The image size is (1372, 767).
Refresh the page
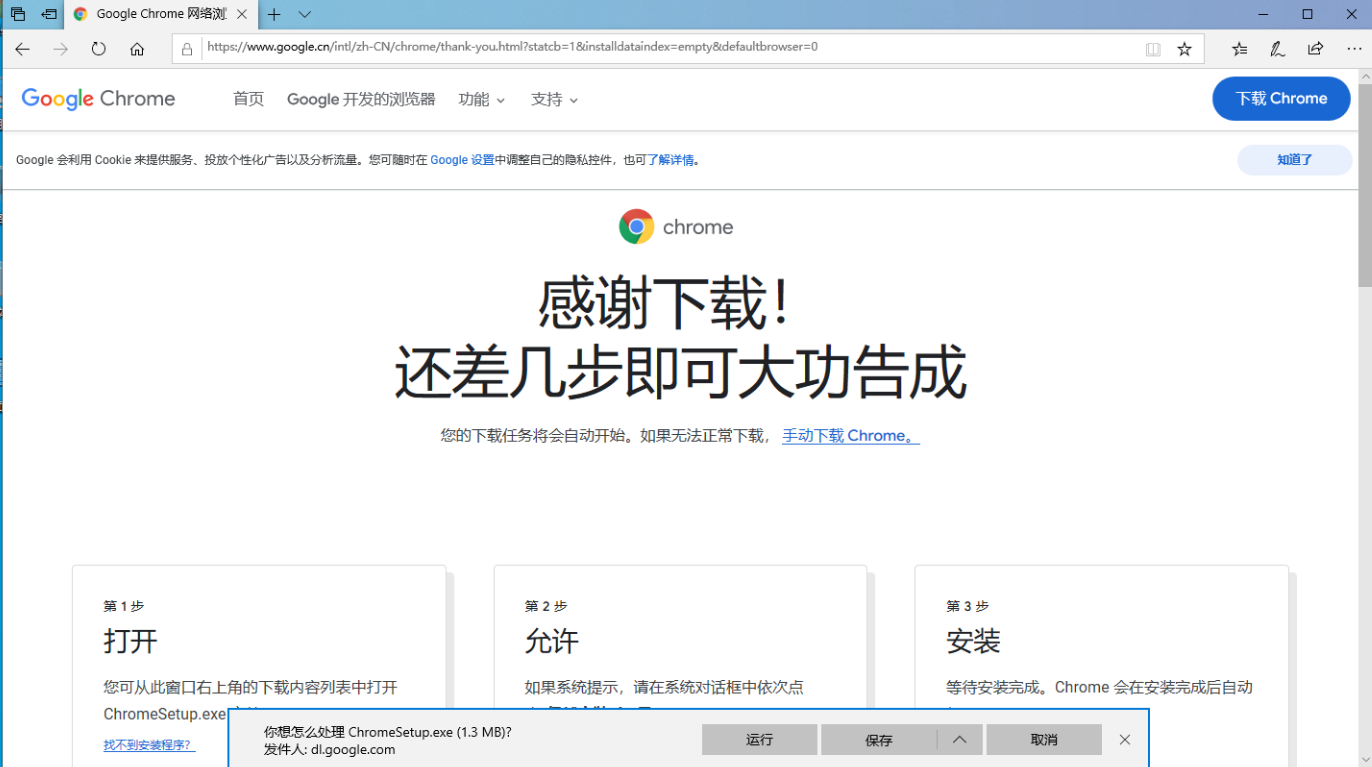[x=98, y=49]
